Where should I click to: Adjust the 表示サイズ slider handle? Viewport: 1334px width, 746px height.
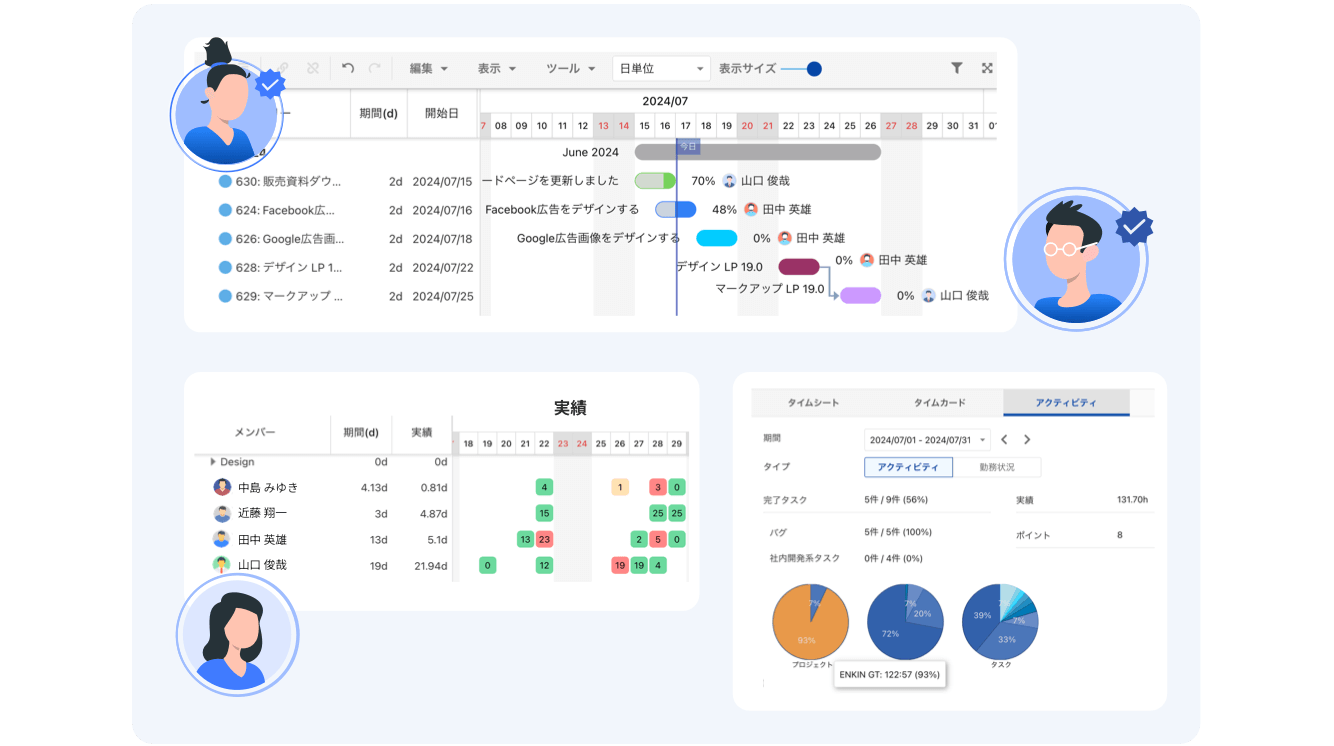coord(814,69)
